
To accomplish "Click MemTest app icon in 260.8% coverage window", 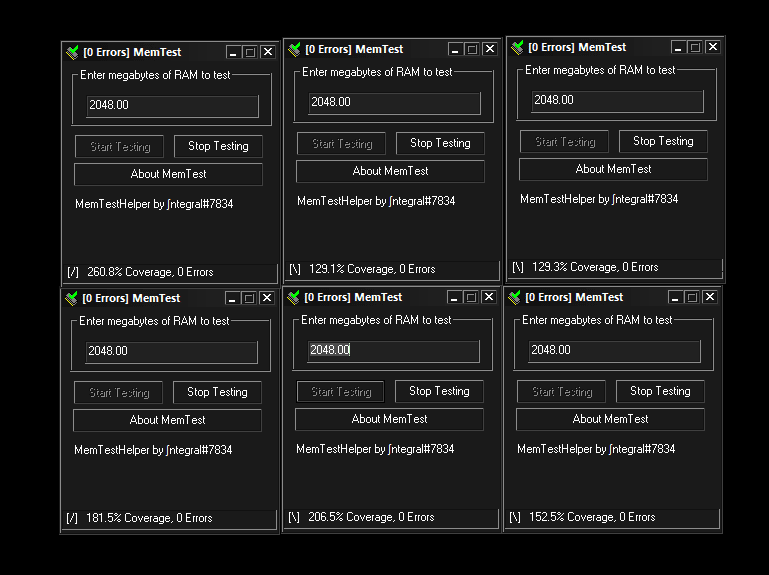I will 73,52.
